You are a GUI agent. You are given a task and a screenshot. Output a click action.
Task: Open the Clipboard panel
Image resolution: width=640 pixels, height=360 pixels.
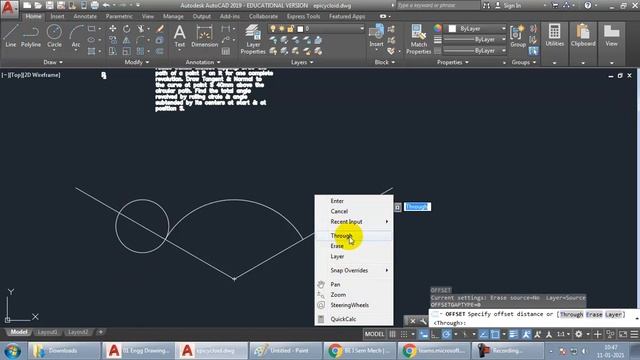(x=583, y=35)
